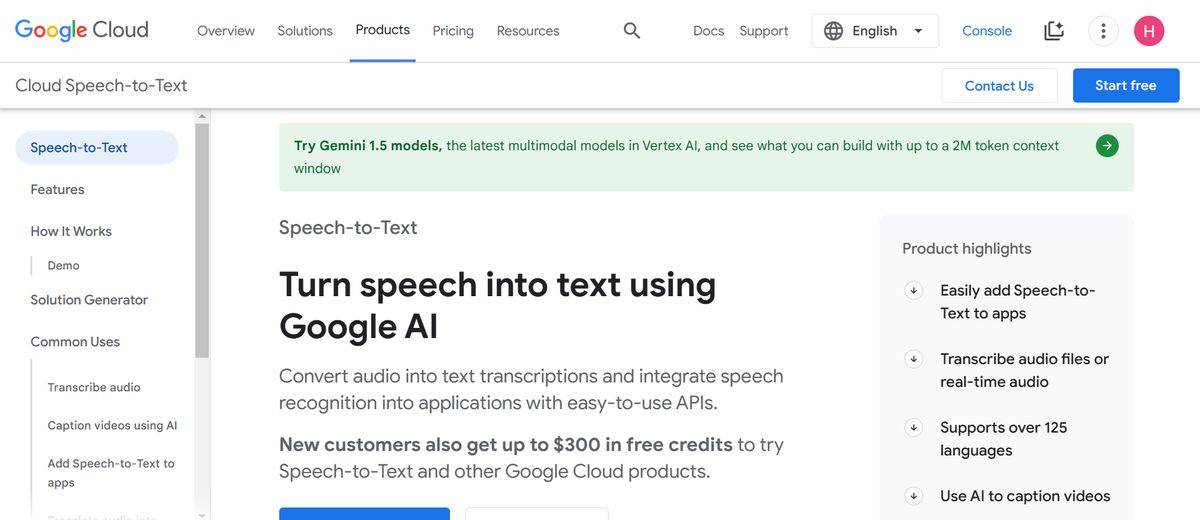
Task: Open the H user account avatar
Action: (x=1149, y=31)
